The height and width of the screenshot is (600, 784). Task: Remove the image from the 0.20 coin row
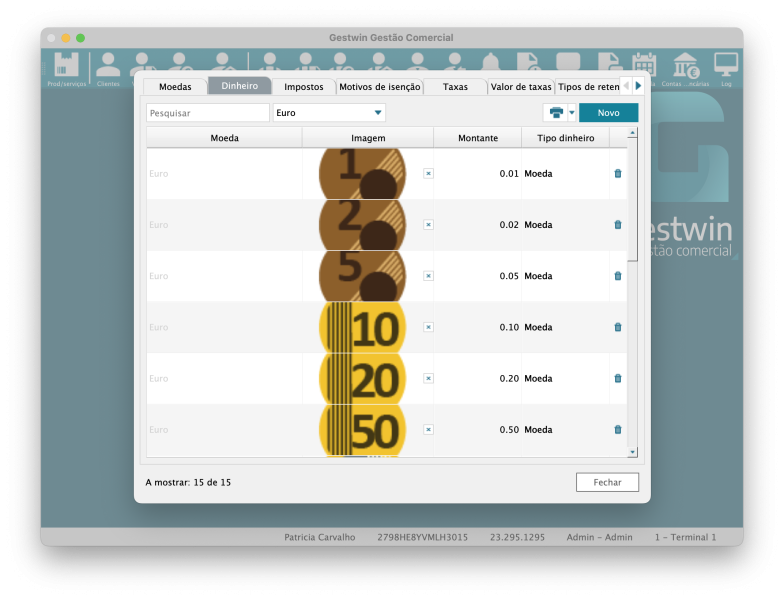pyautogui.click(x=428, y=378)
